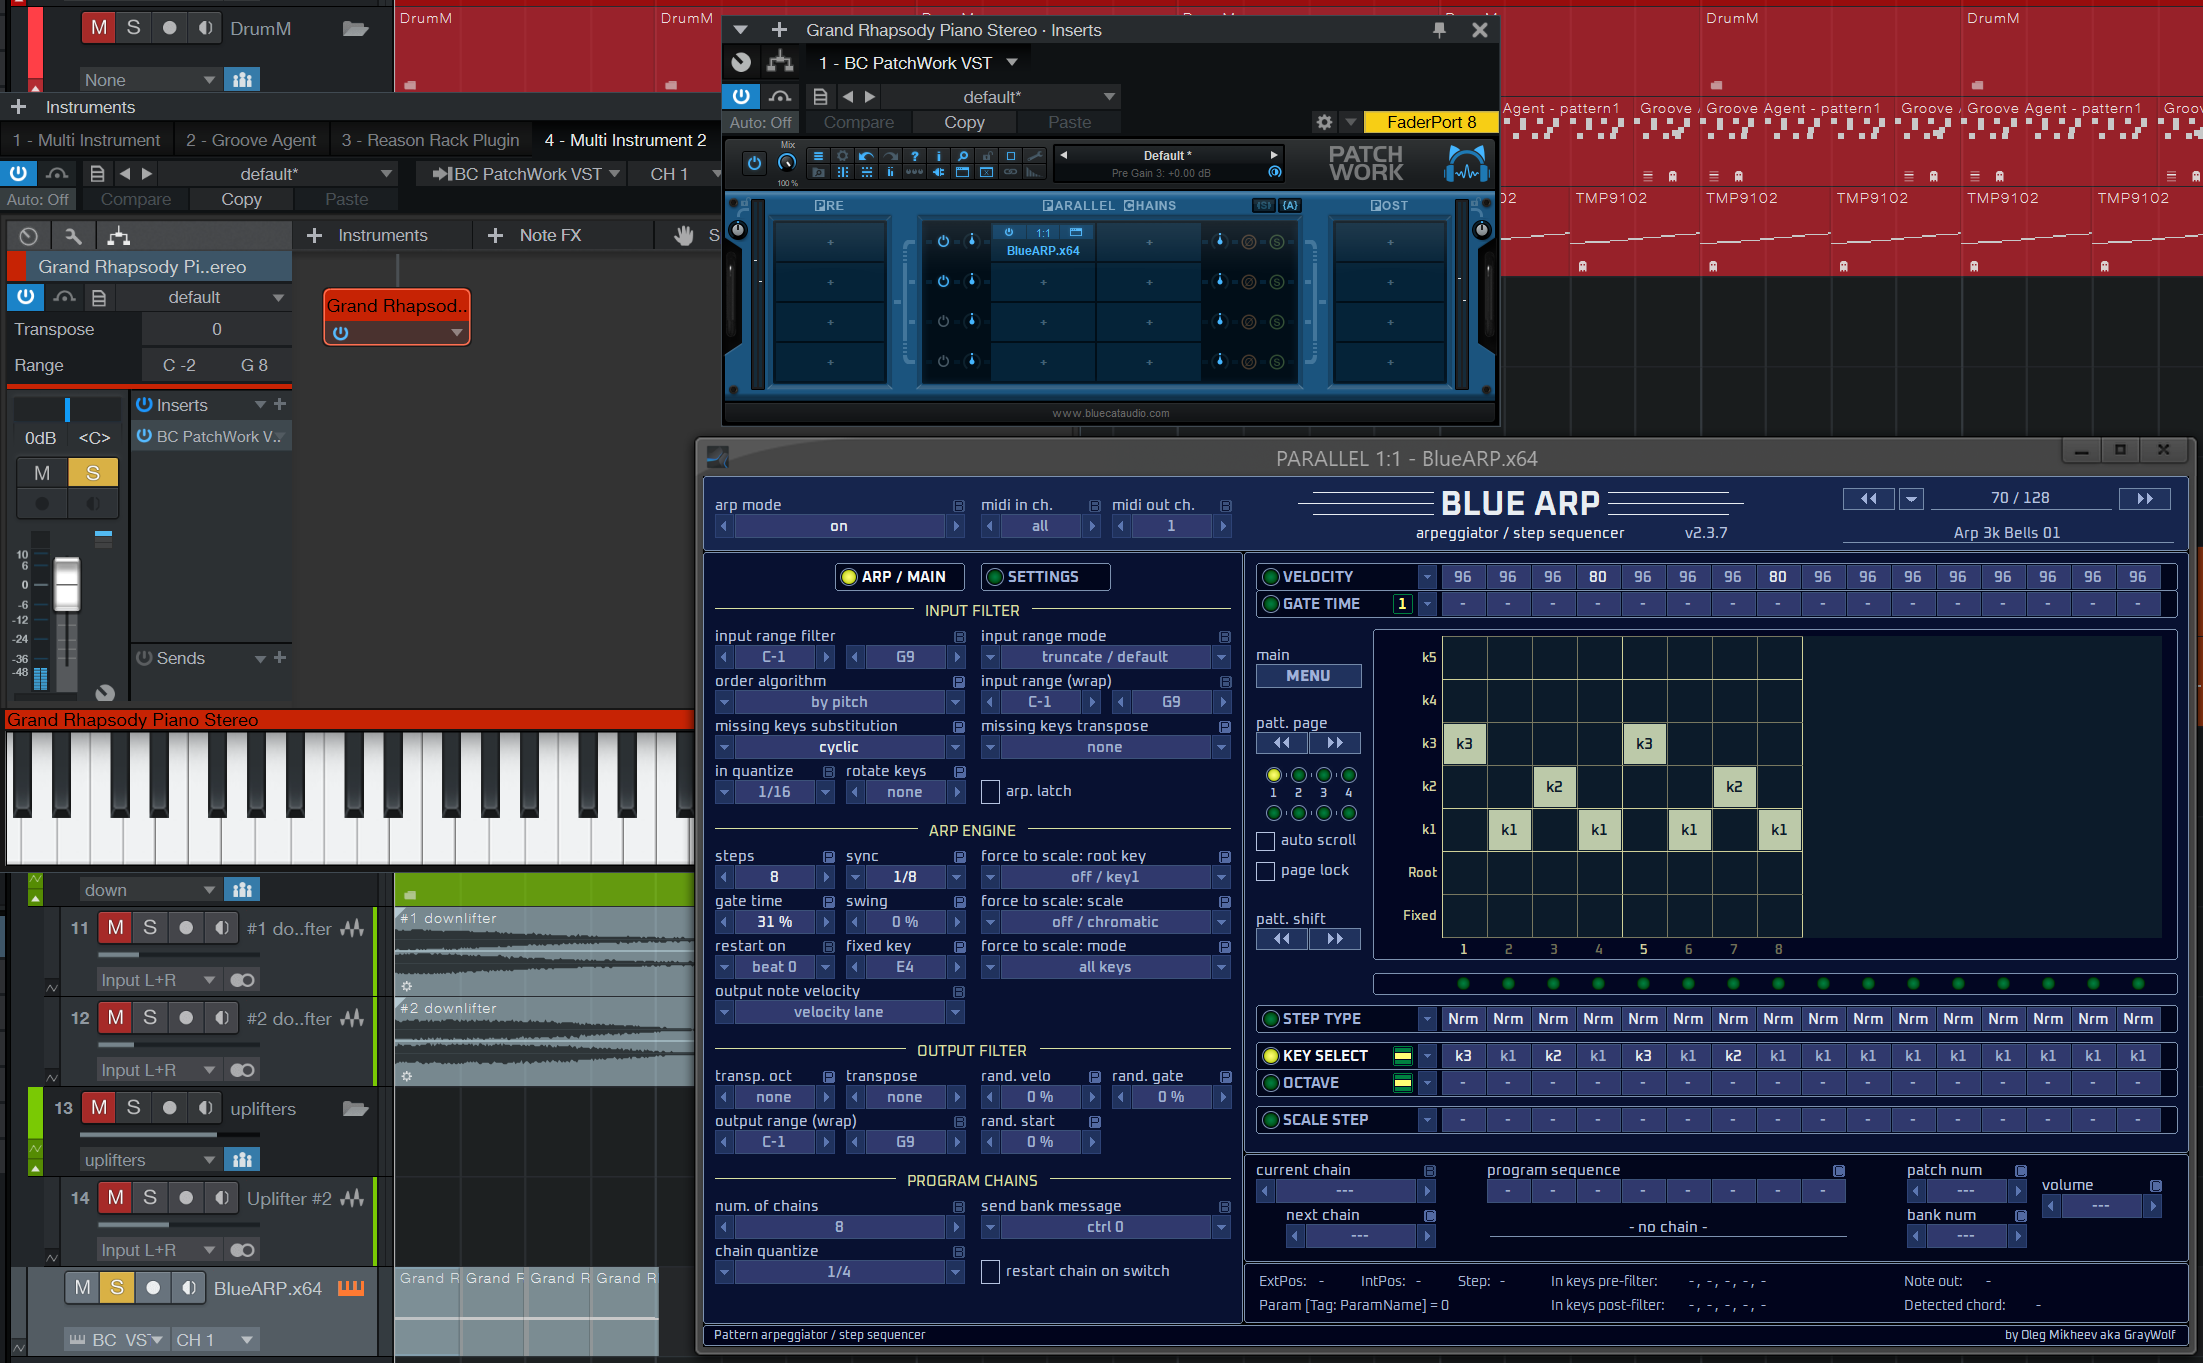Click the instrument keyboard icon on BlueARP.x64 track
Viewport: 2203px width, 1363px height.
click(351, 1288)
